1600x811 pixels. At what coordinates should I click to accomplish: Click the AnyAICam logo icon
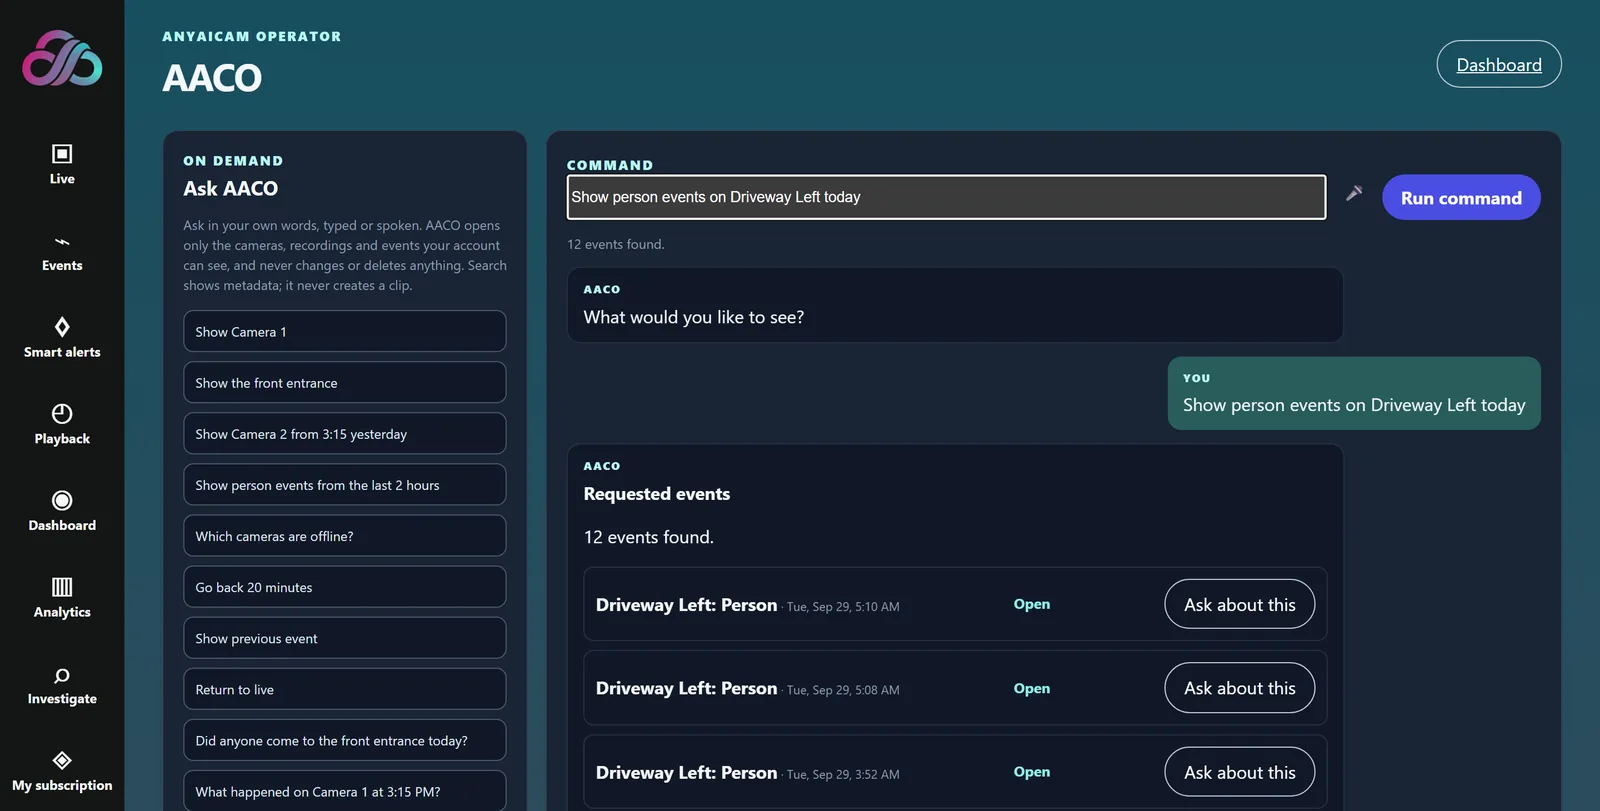62,58
